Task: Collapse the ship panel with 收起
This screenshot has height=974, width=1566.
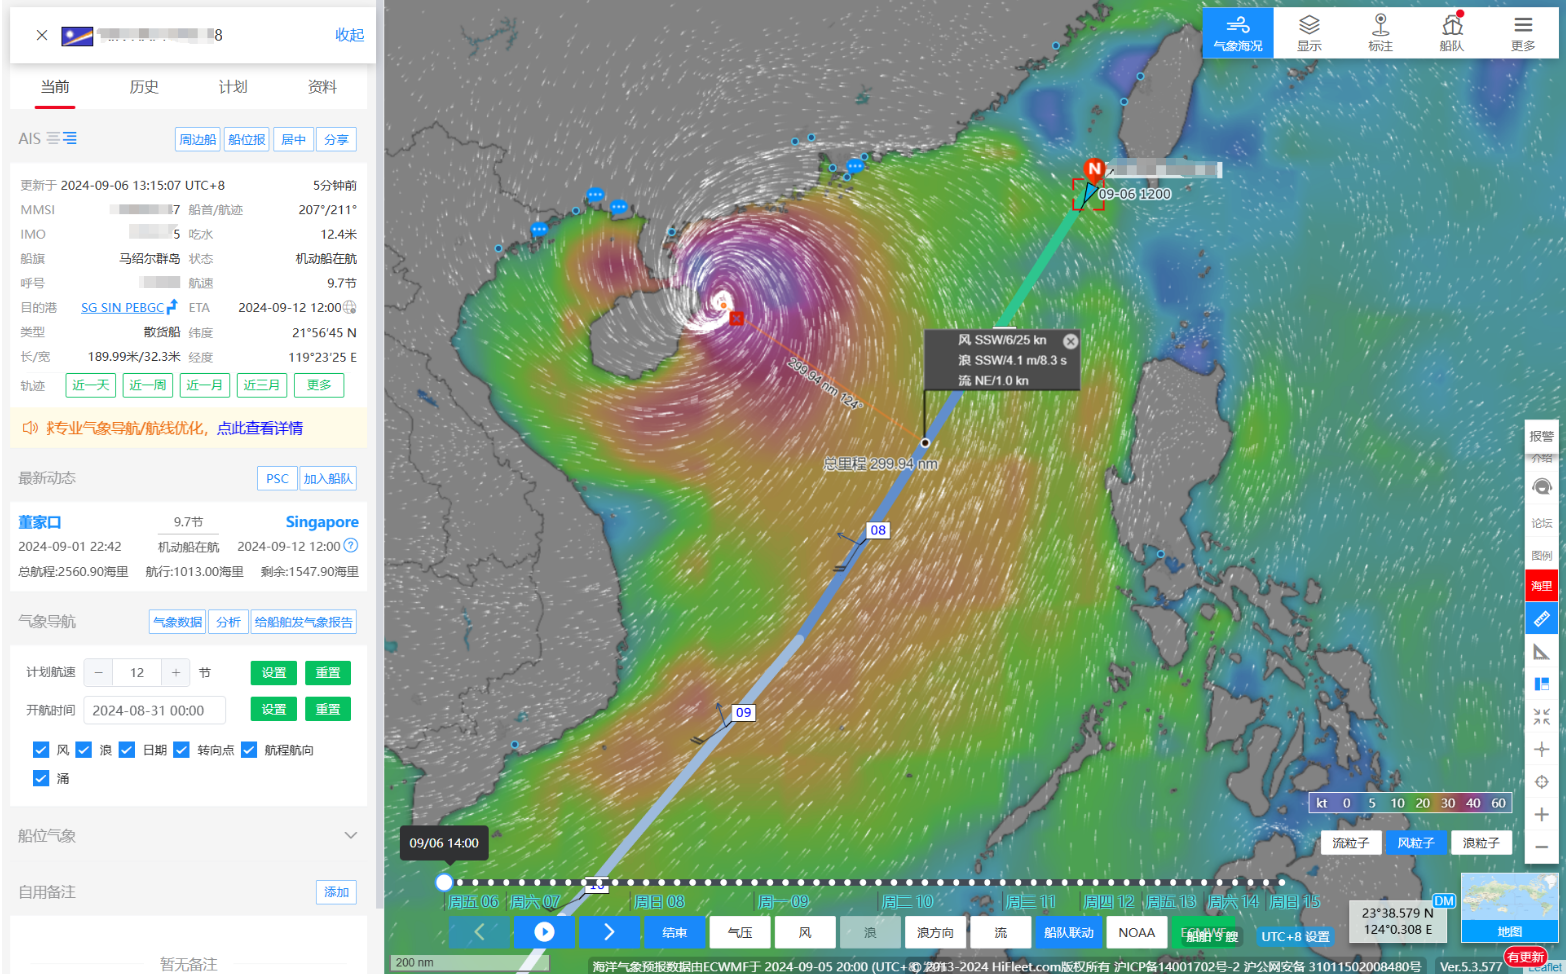Action: click(349, 35)
